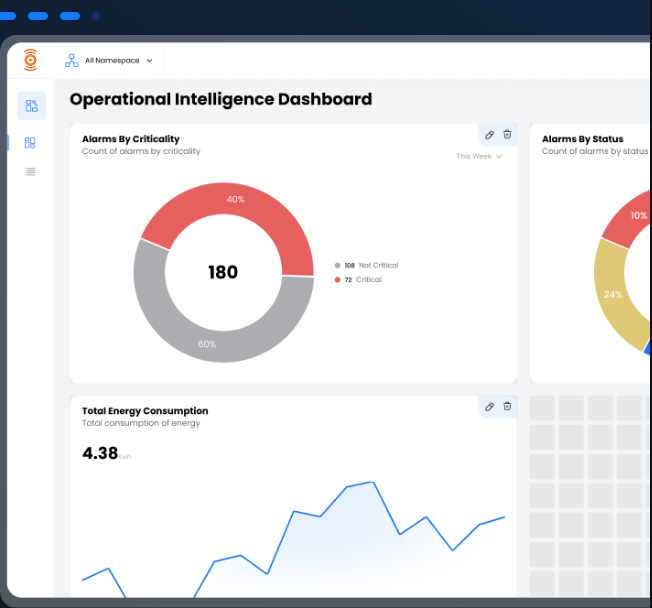The image size is (652, 608).
Task: Delete the Total Energy Consumption widget
Action: (507, 406)
